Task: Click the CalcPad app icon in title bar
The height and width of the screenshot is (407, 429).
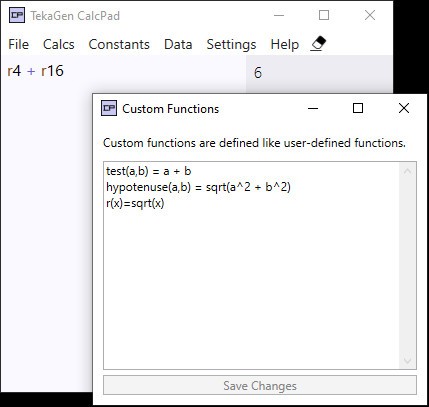Action: [17, 15]
